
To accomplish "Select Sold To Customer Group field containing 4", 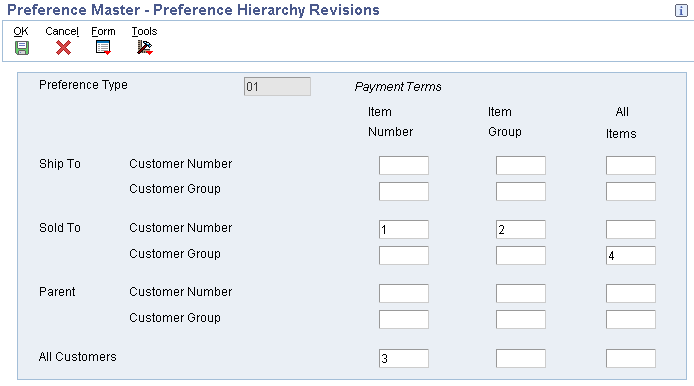I will [631, 255].
